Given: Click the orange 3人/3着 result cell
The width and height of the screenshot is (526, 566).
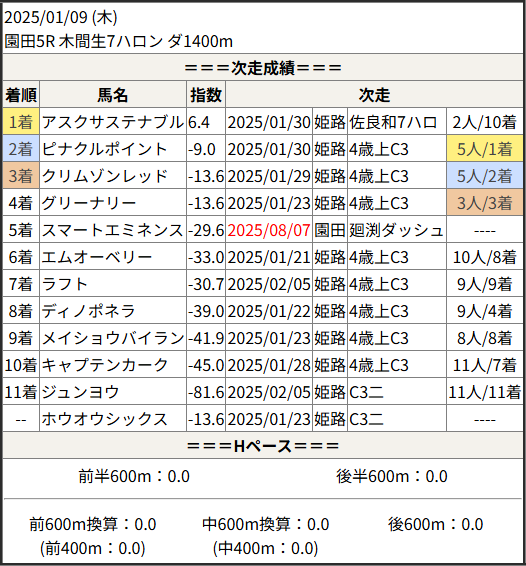Looking at the screenshot, I should click(x=484, y=203).
